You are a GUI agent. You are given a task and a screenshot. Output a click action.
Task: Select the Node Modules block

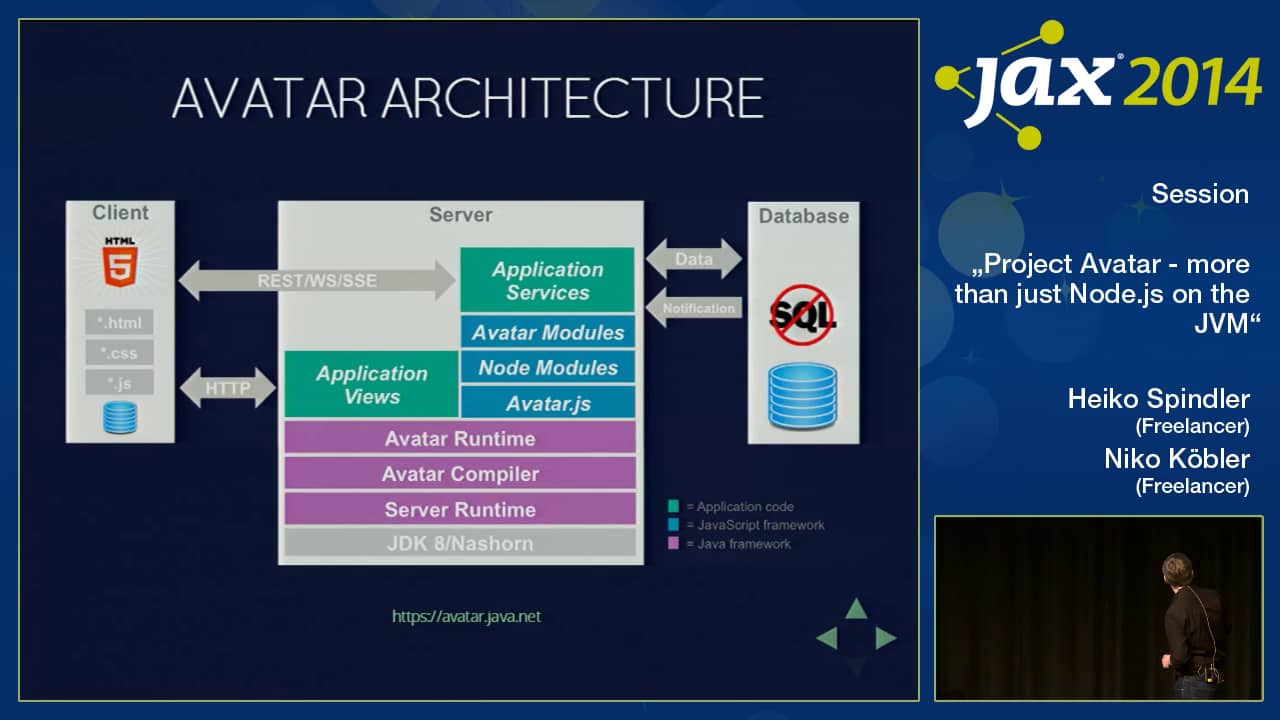pos(548,367)
